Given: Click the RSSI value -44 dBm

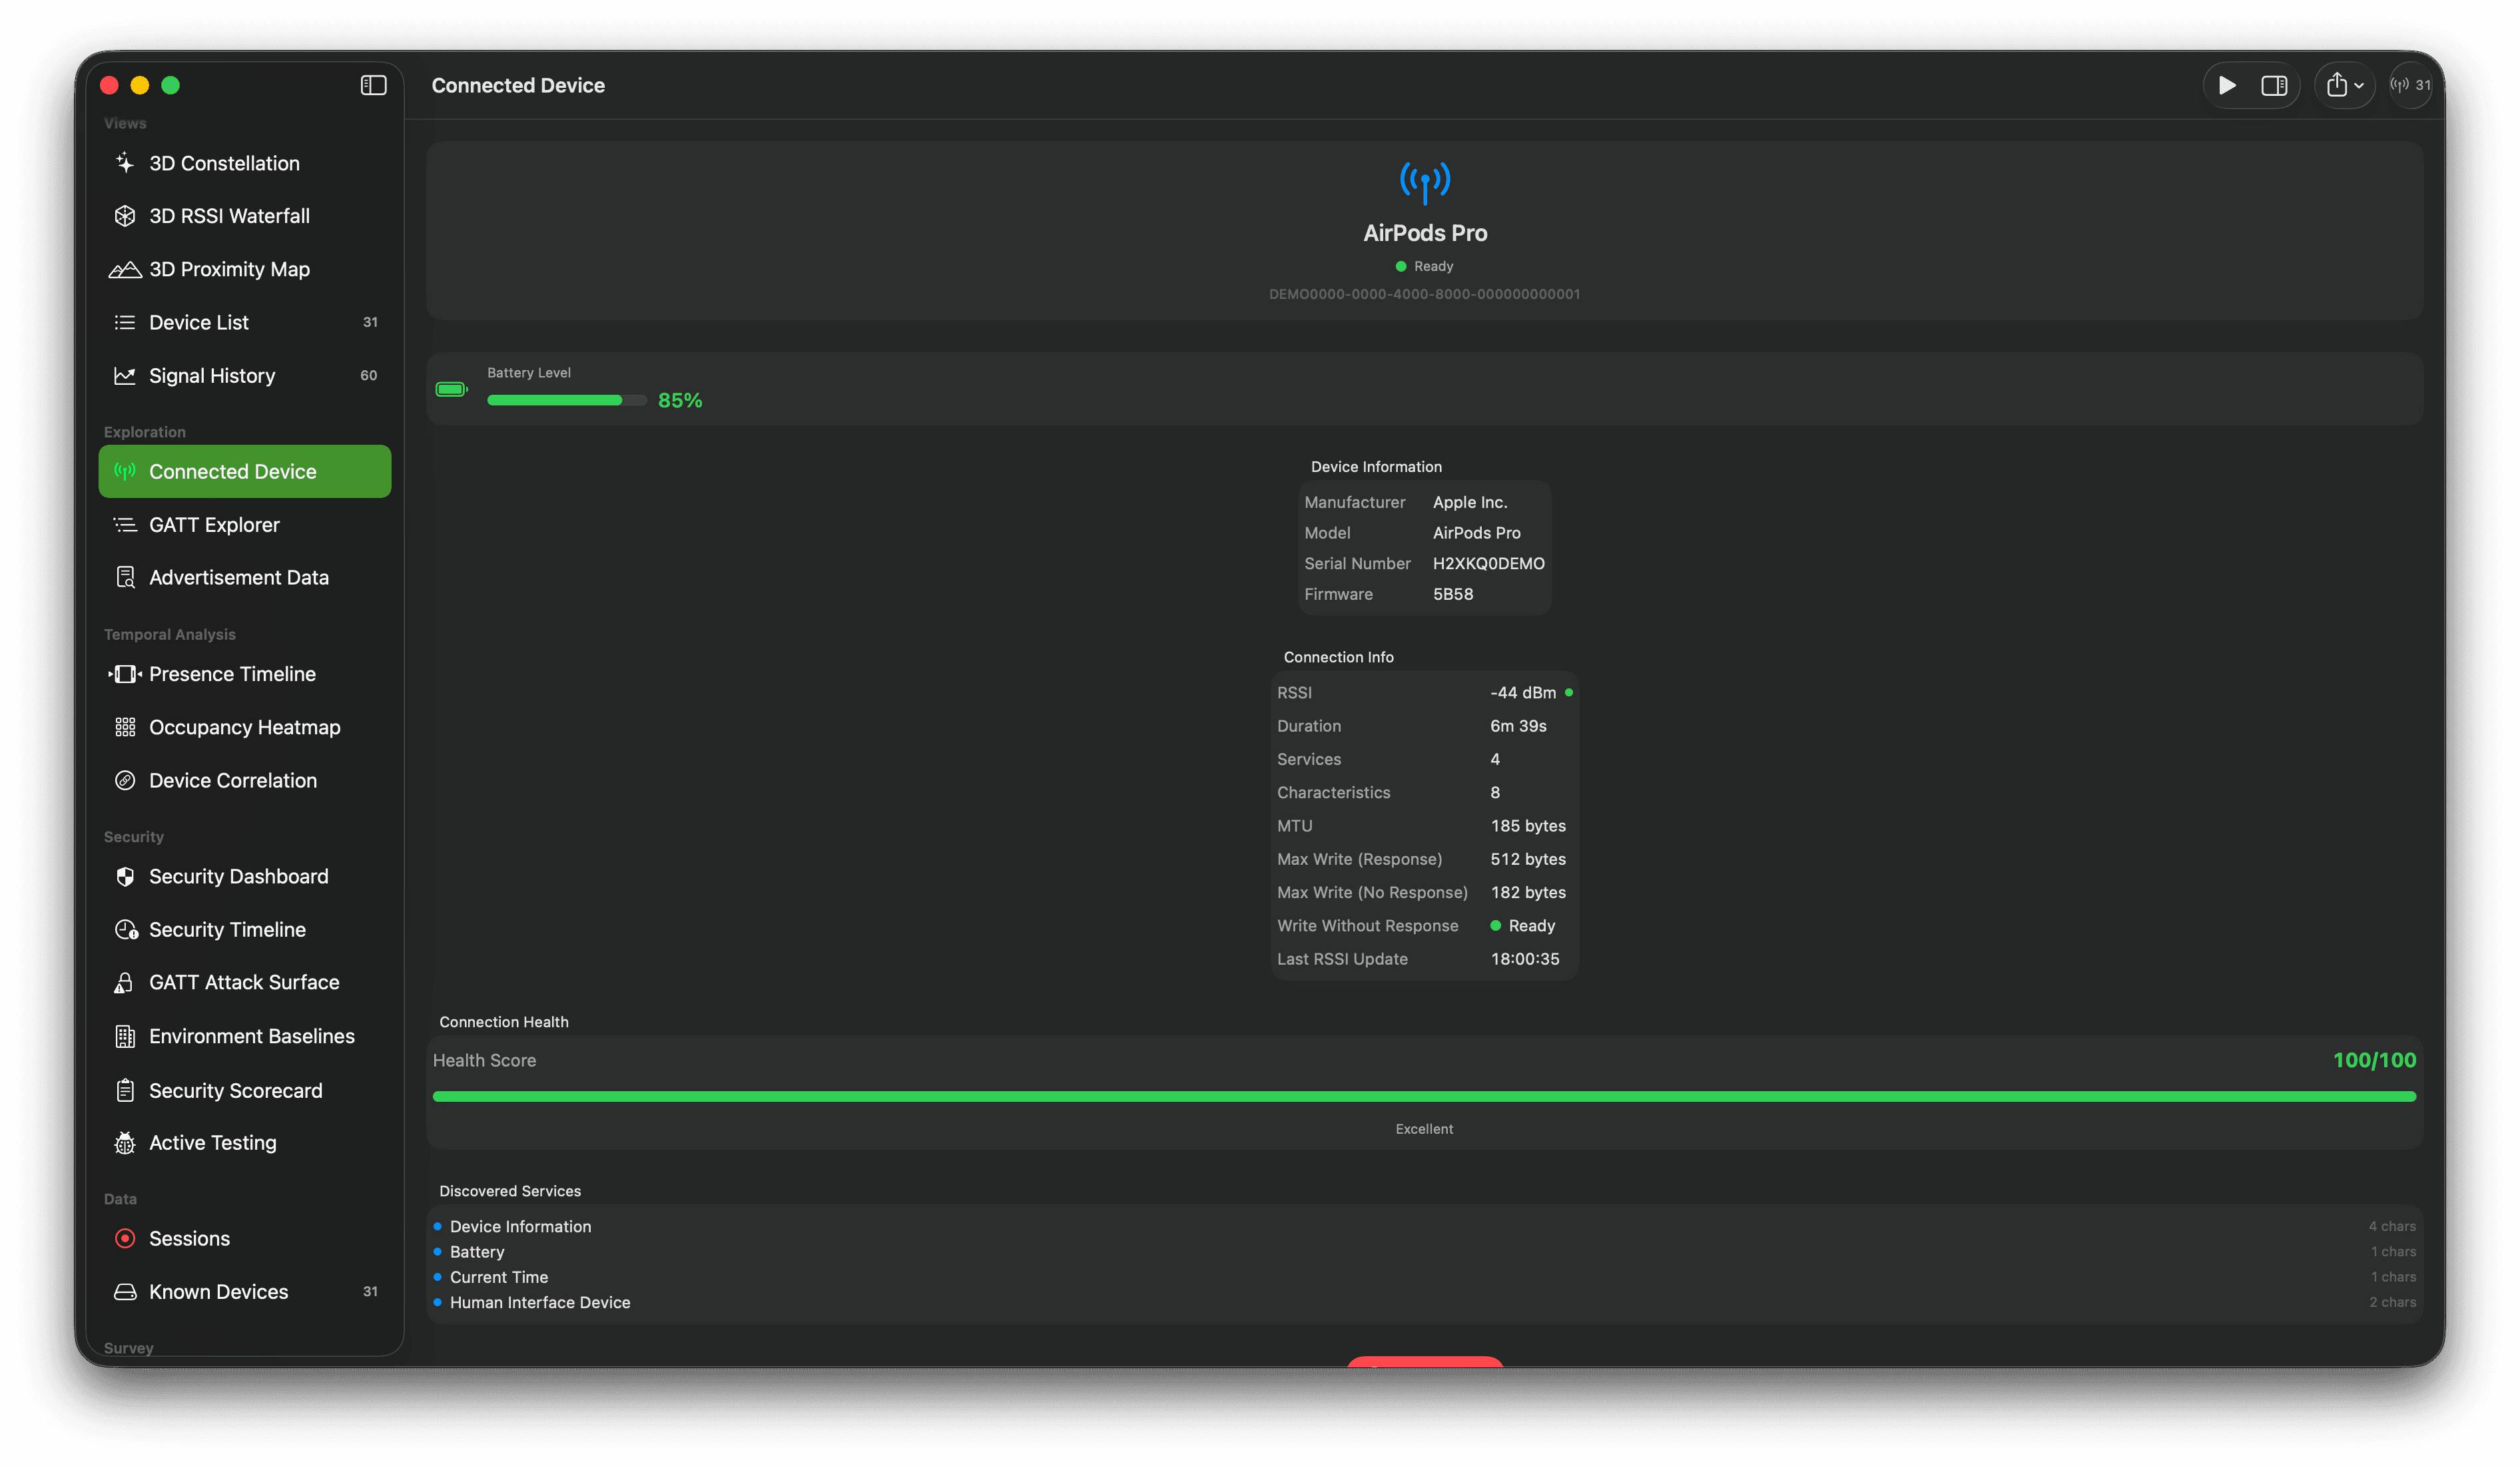Looking at the screenshot, I should [1522, 692].
